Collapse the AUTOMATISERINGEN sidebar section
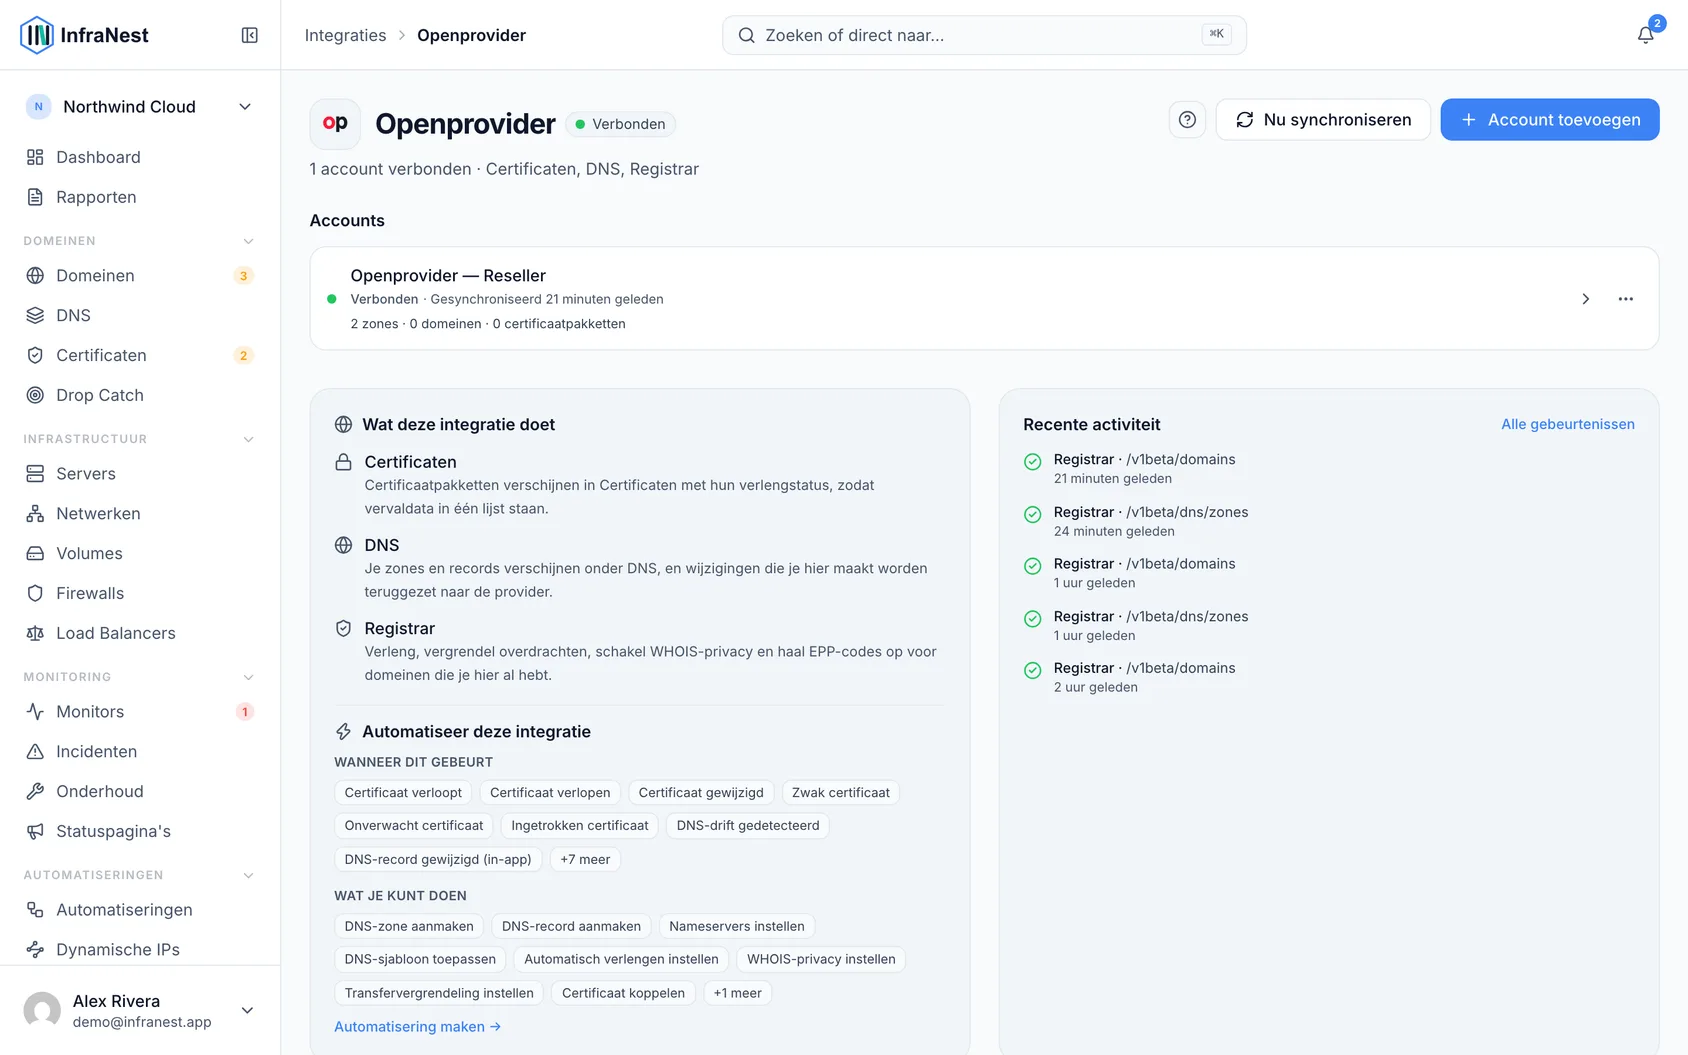The image size is (1688, 1055). [x=248, y=875]
